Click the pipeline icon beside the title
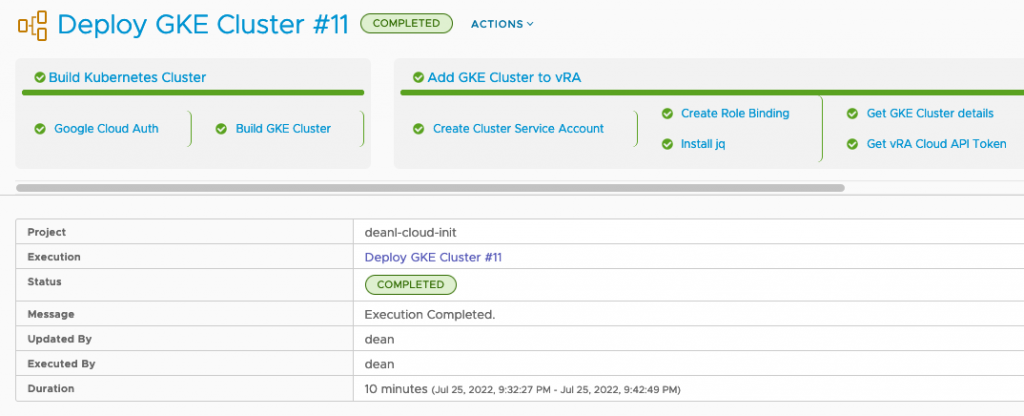Screen dimensions: 1024x416 [x=33, y=25]
